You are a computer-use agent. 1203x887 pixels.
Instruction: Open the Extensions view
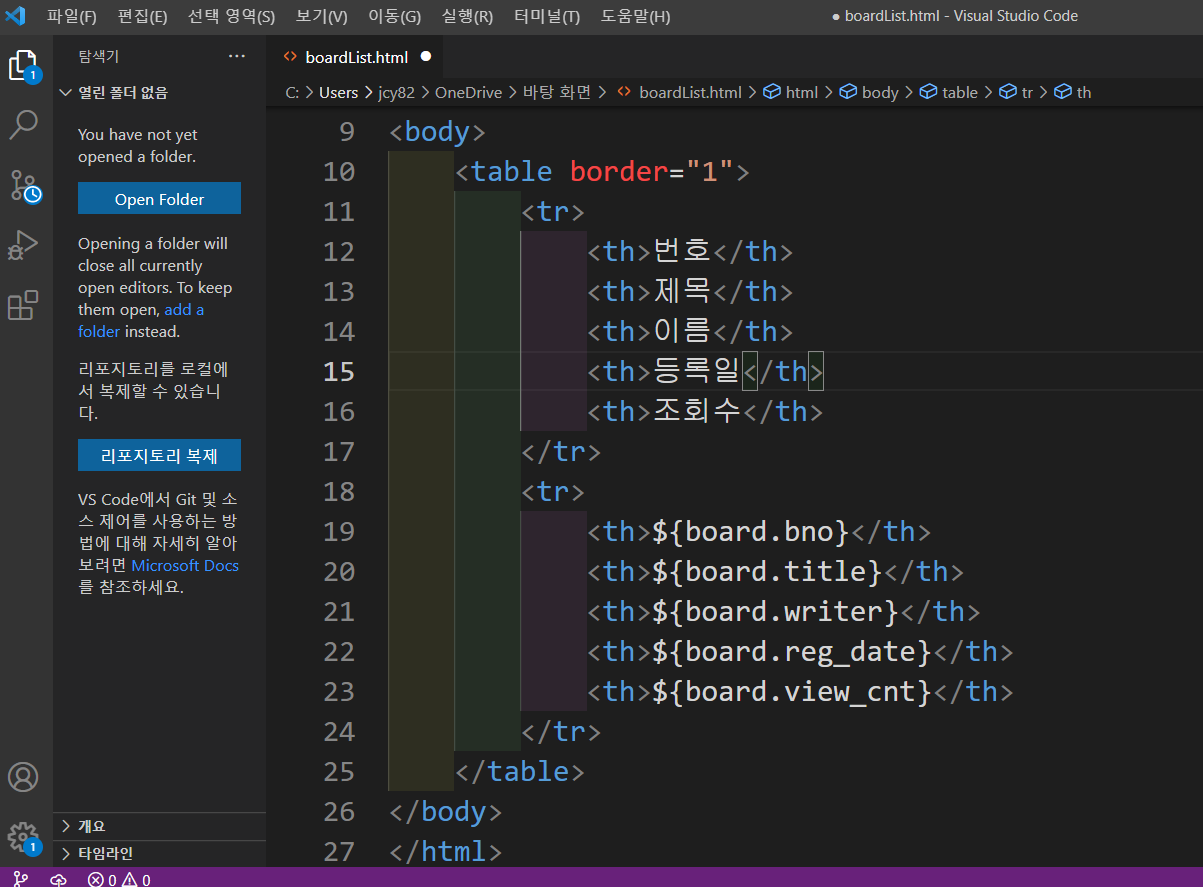coord(23,305)
